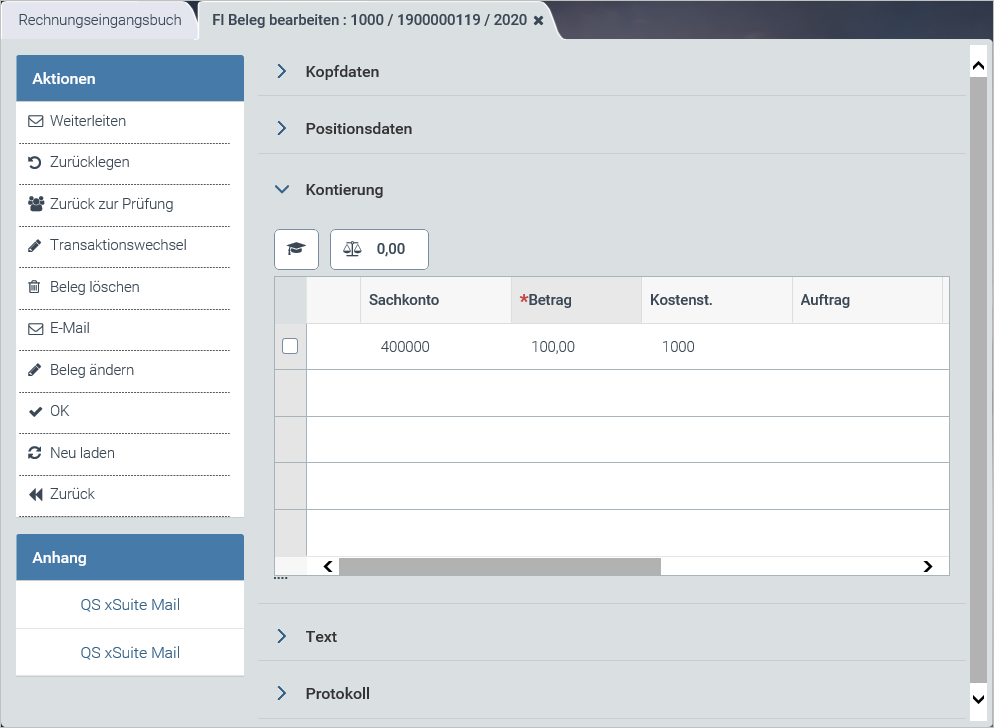Expand the Positionsdaten section
The image size is (994, 728).
click(x=282, y=129)
